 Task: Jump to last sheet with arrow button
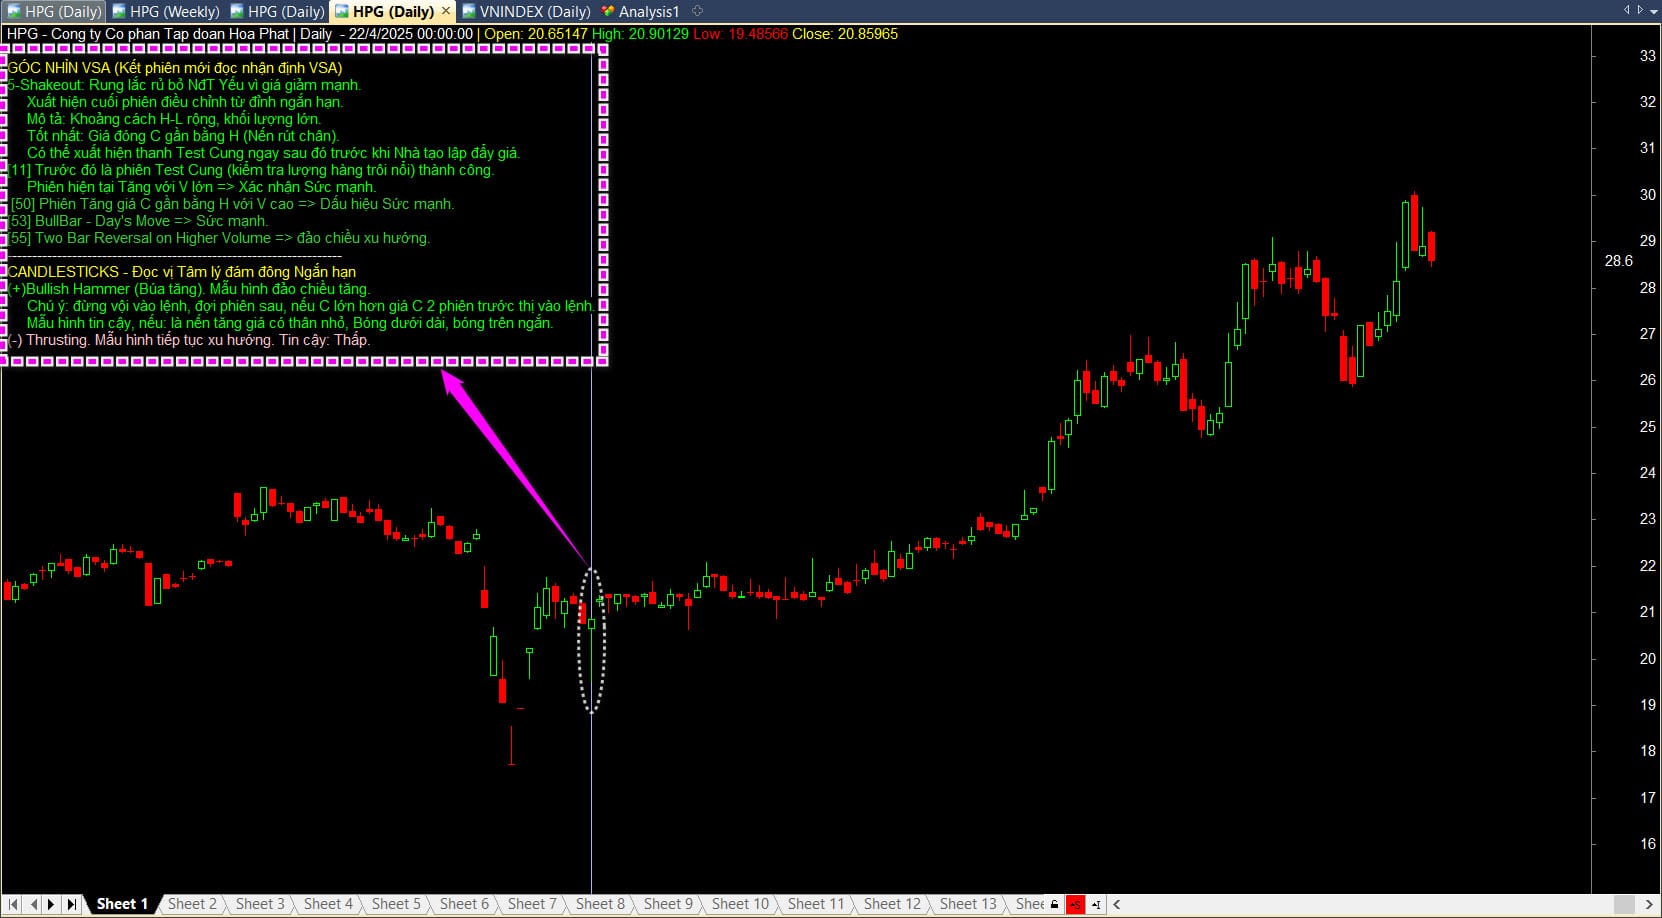(x=71, y=904)
